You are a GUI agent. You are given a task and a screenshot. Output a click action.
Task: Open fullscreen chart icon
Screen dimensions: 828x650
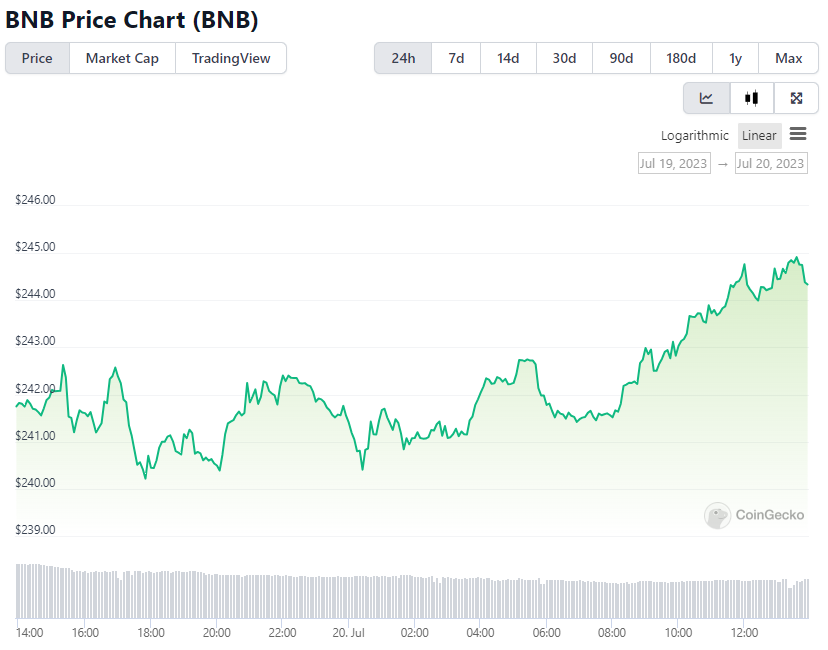(796, 98)
